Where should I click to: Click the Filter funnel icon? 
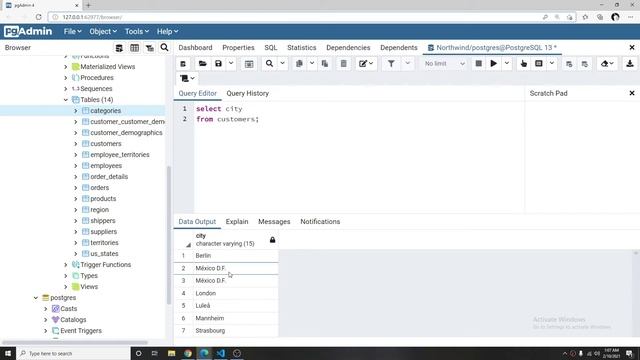391,64
